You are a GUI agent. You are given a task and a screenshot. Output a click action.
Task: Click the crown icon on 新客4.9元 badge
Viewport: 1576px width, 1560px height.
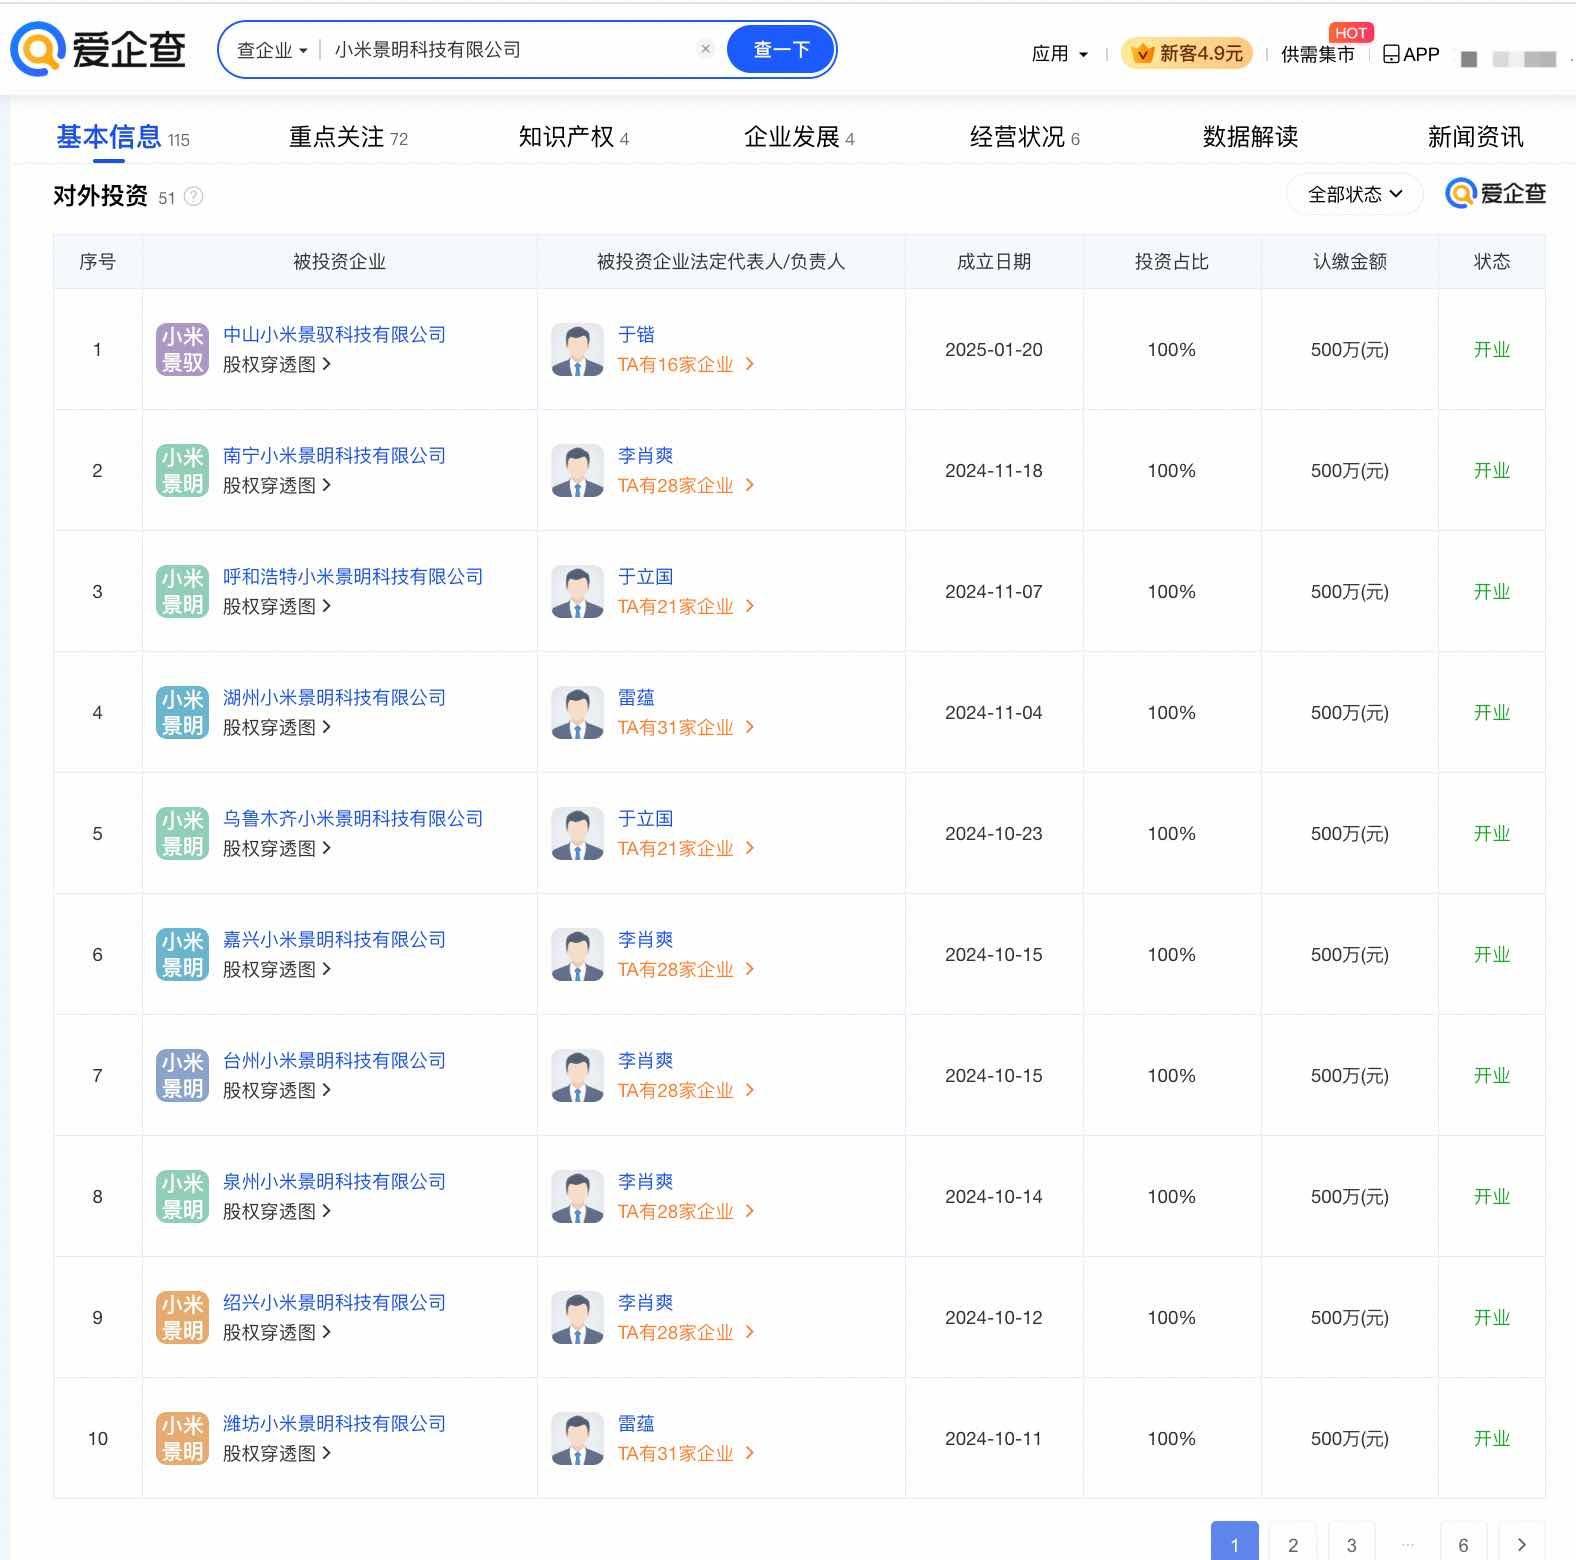click(x=1143, y=54)
